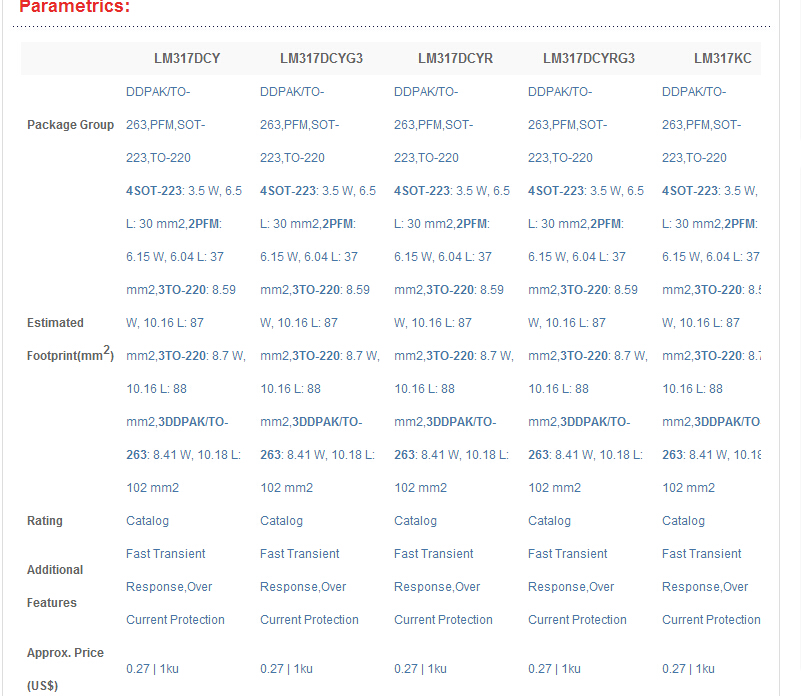Select the LM317DCYG3 part number header

tap(321, 58)
